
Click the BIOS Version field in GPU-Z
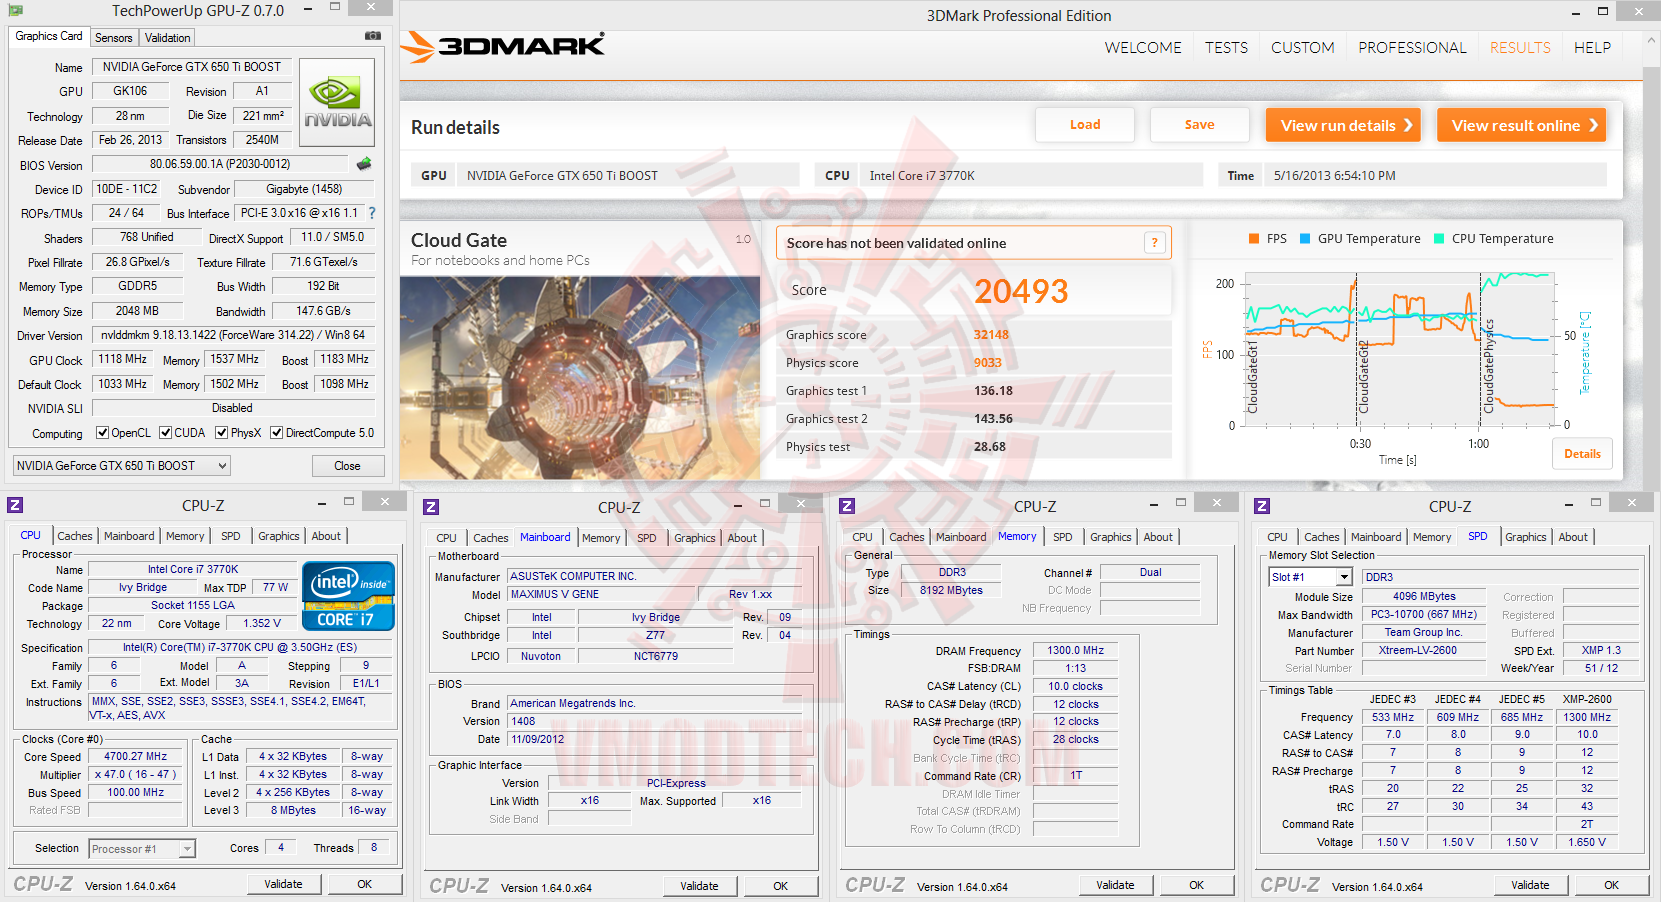click(x=220, y=164)
